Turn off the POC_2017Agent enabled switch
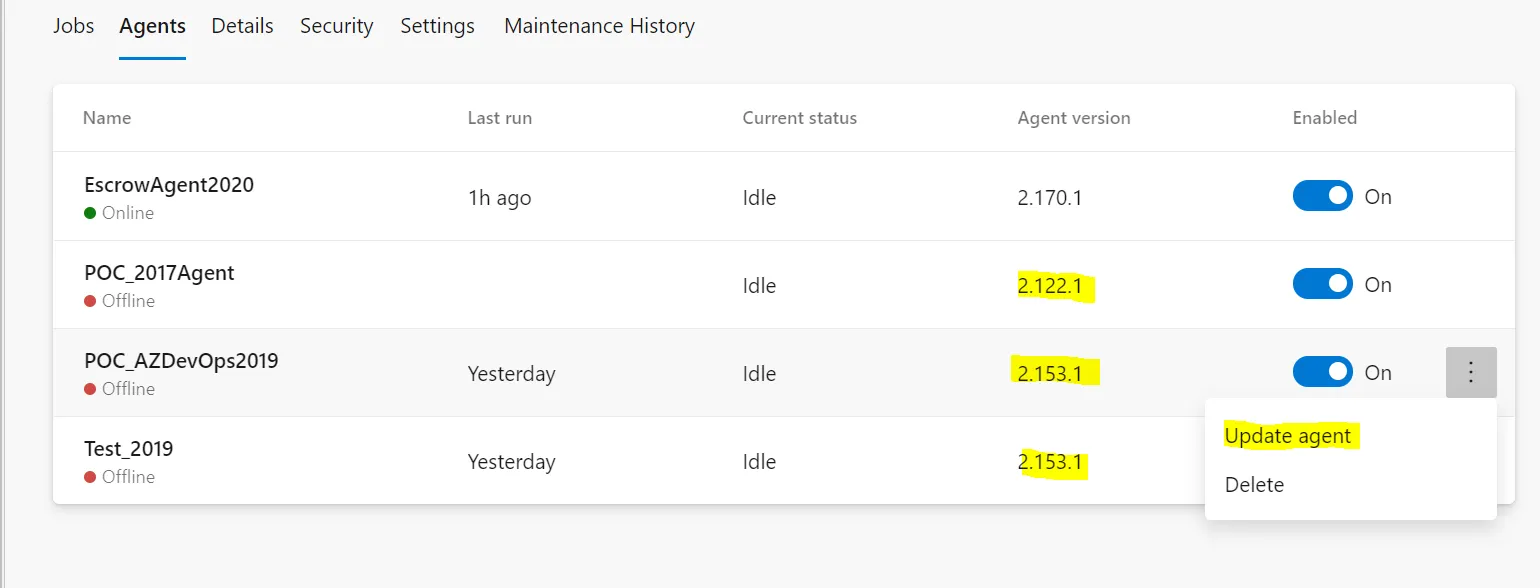 pyautogui.click(x=1322, y=284)
